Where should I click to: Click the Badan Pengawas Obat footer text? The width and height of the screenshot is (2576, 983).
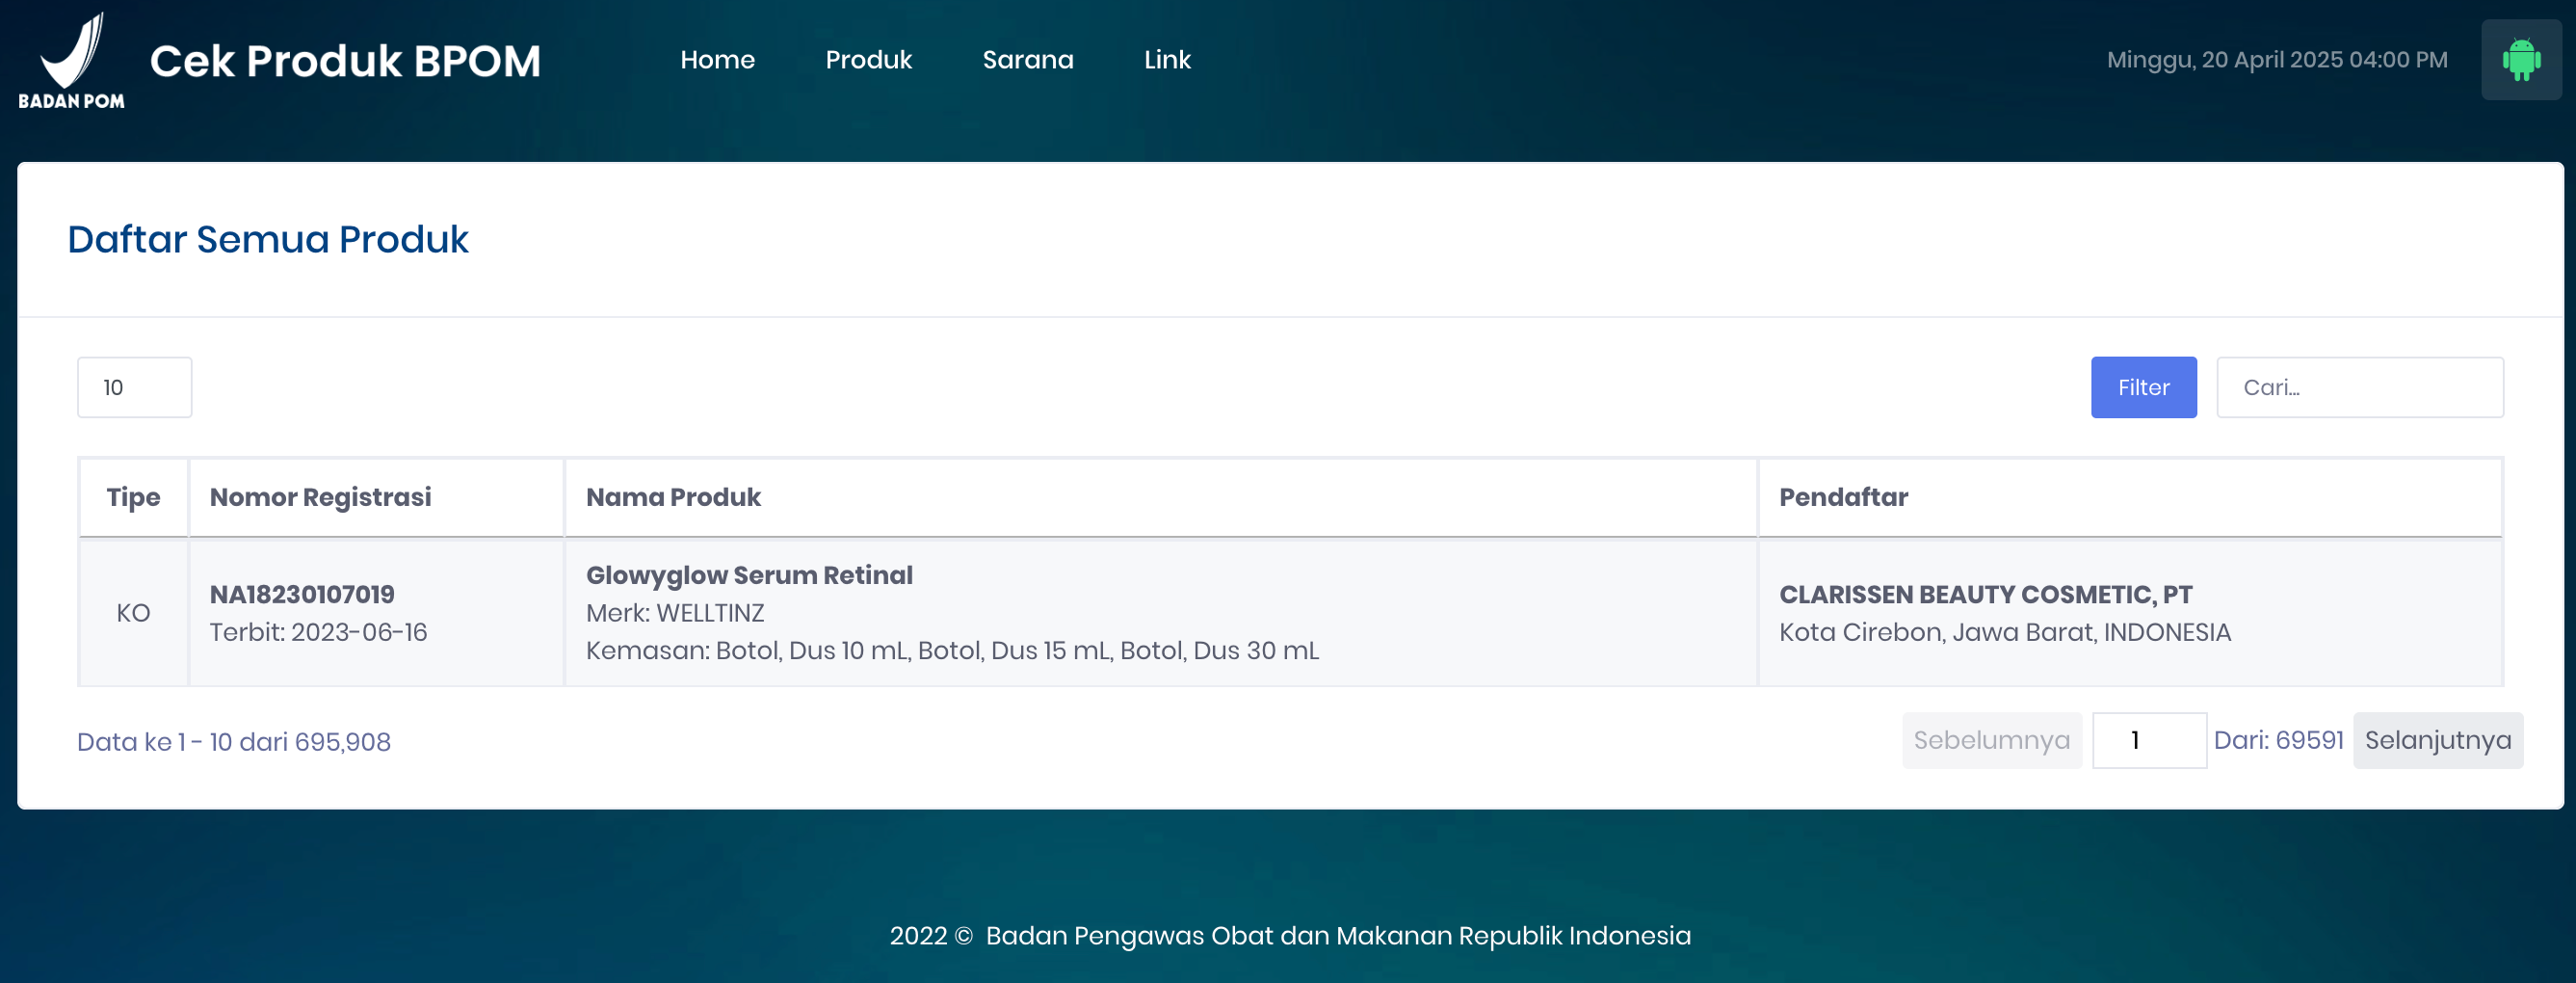[1290, 936]
